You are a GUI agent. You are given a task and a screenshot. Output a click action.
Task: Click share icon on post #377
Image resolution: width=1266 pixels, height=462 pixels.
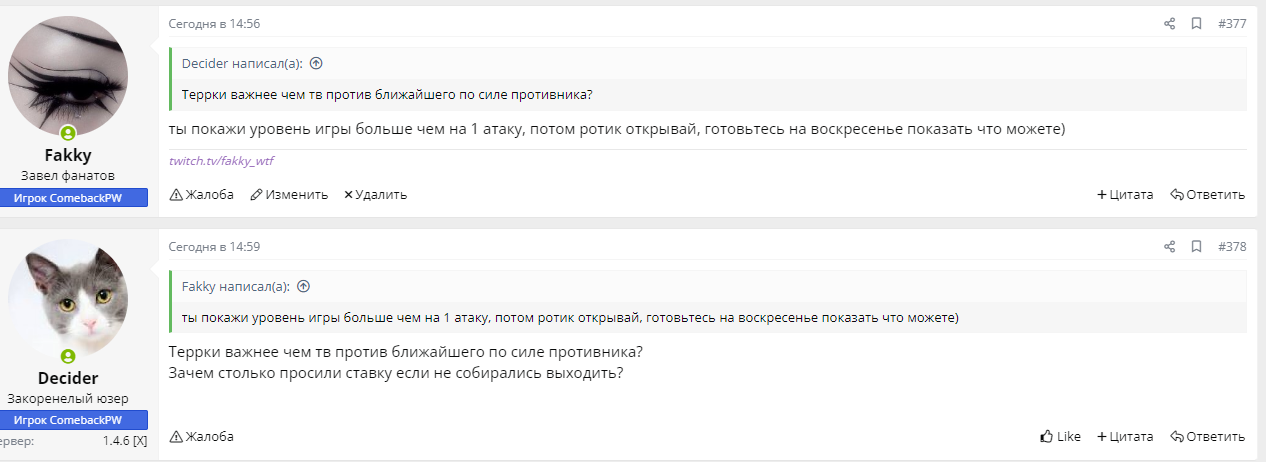(x=1169, y=24)
